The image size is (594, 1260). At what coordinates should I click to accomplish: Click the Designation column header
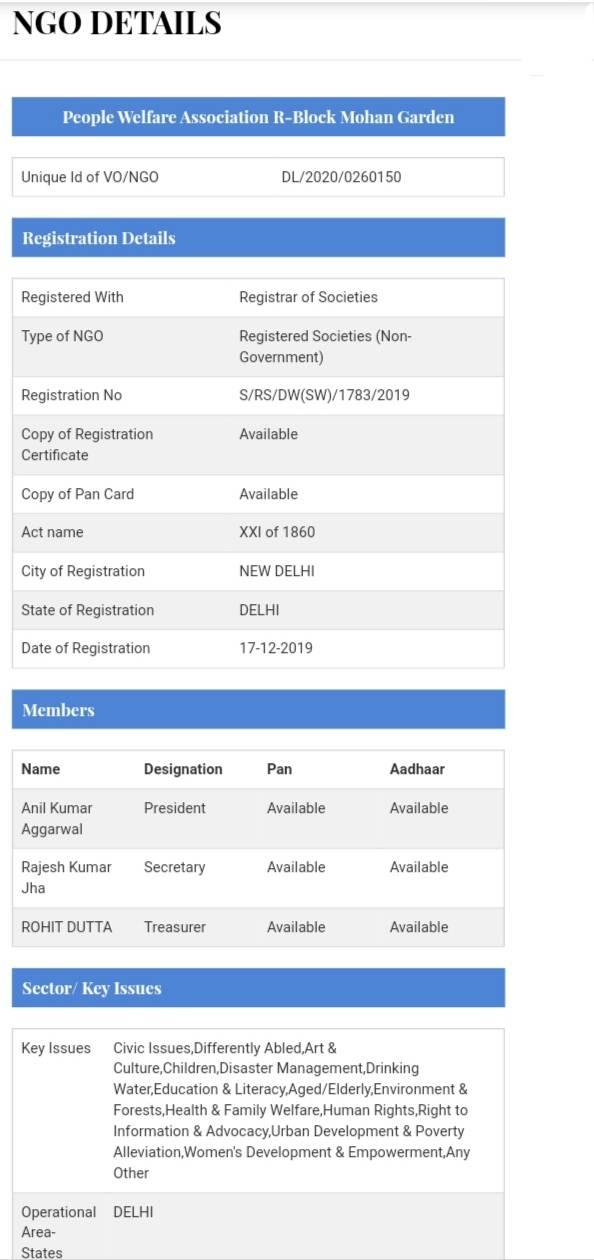183,769
